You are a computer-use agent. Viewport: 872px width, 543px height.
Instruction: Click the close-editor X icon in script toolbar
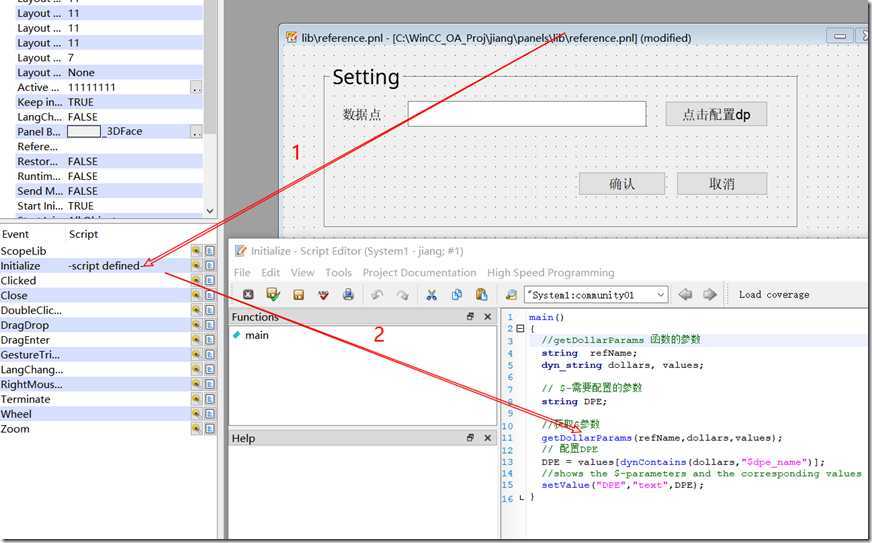click(248, 295)
